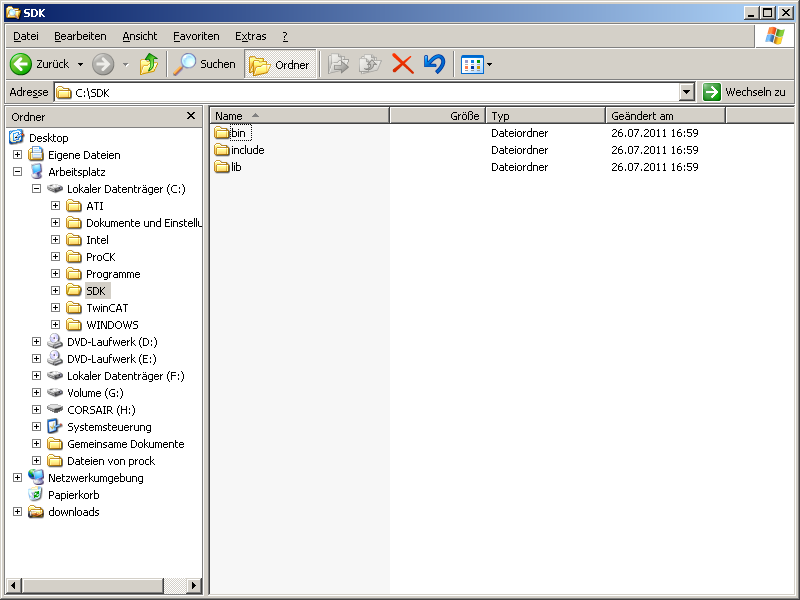Open the Zurück history dropdown arrow
800x600 pixels.
pyautogui.click(x=80, y=65)
